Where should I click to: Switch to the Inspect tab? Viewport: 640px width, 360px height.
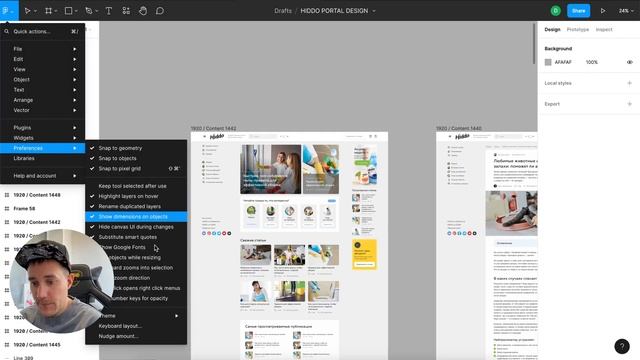(x=604, y=29)
